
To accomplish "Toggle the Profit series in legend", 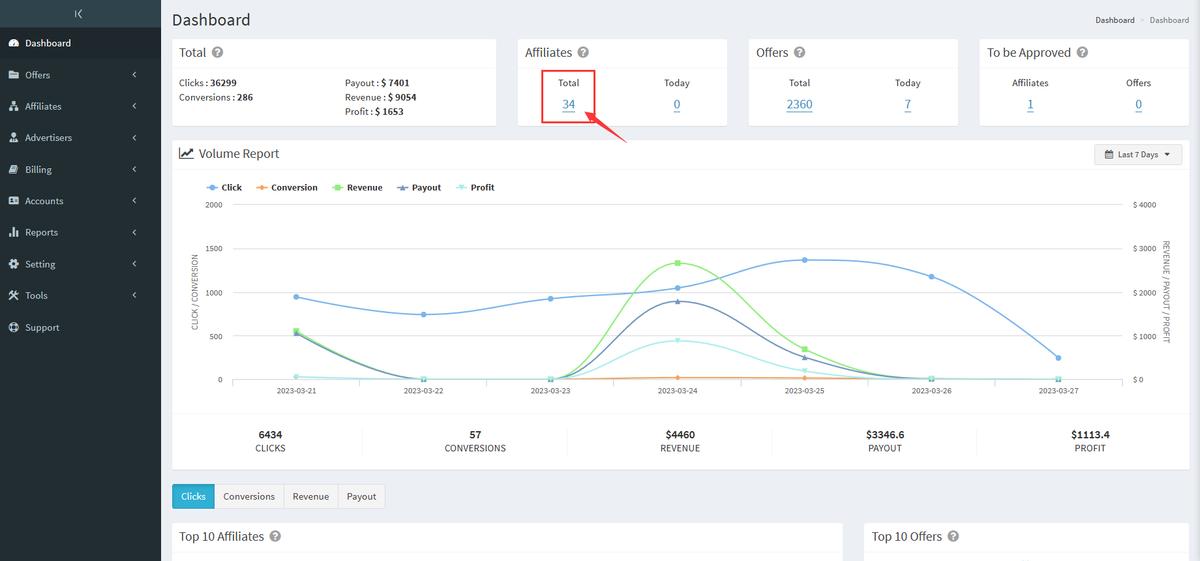I will 474,188.
